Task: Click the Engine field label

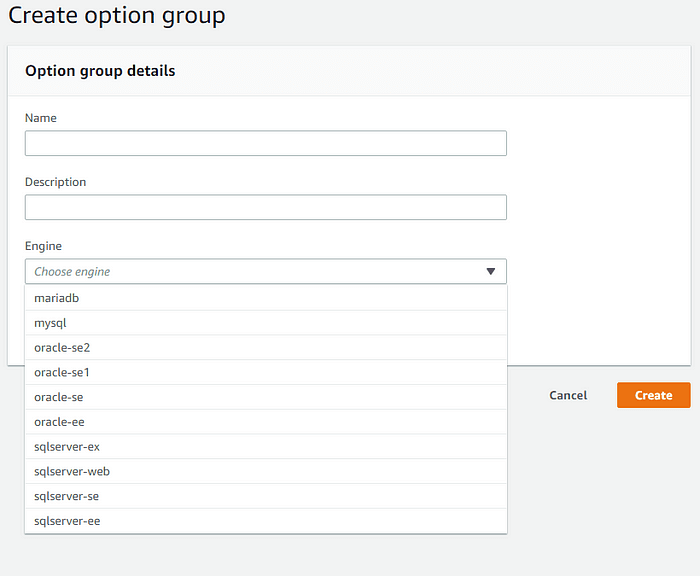Action: pyautogui.click(x=43, y=246)
